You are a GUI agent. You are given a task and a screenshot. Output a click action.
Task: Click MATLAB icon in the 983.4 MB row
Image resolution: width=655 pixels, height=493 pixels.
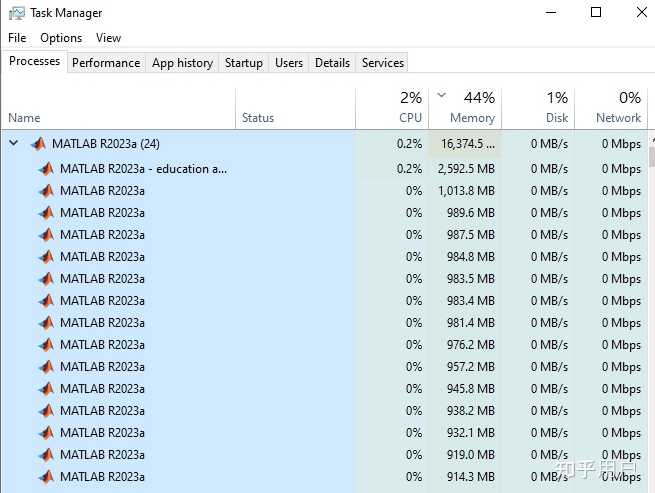46,301
